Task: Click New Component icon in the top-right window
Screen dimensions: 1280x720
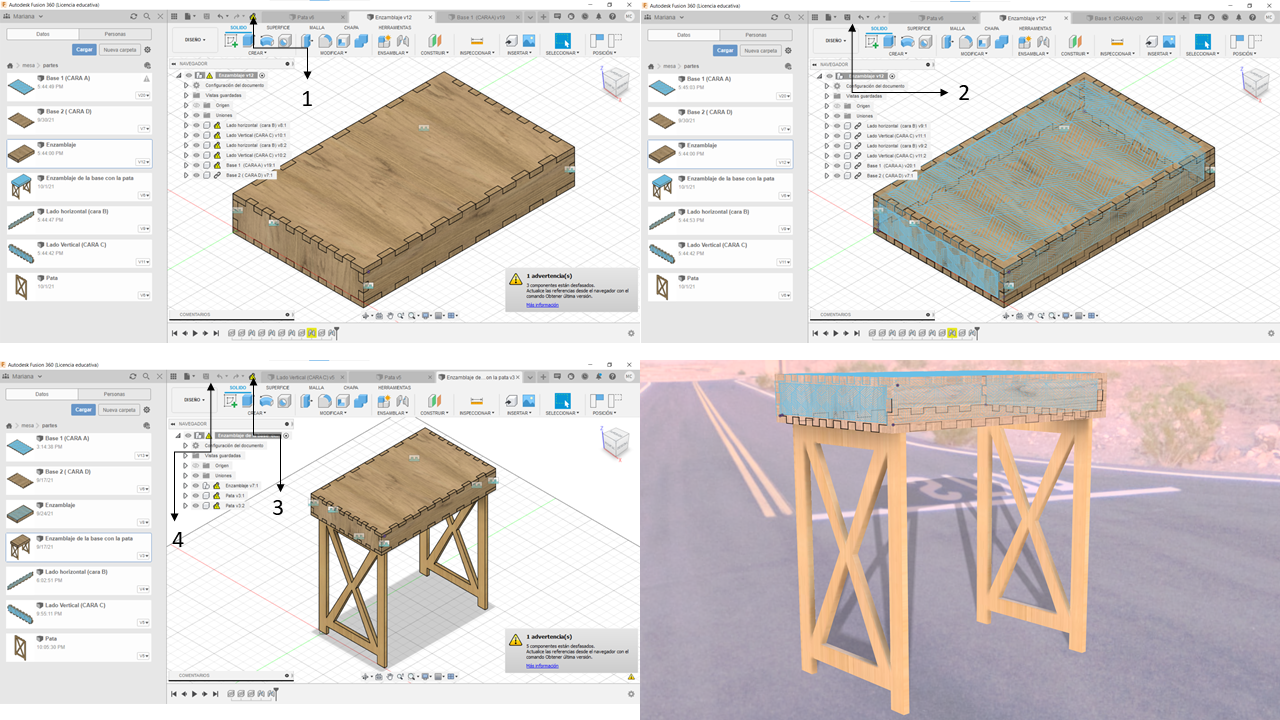Action: click(x=1026, y=41)
